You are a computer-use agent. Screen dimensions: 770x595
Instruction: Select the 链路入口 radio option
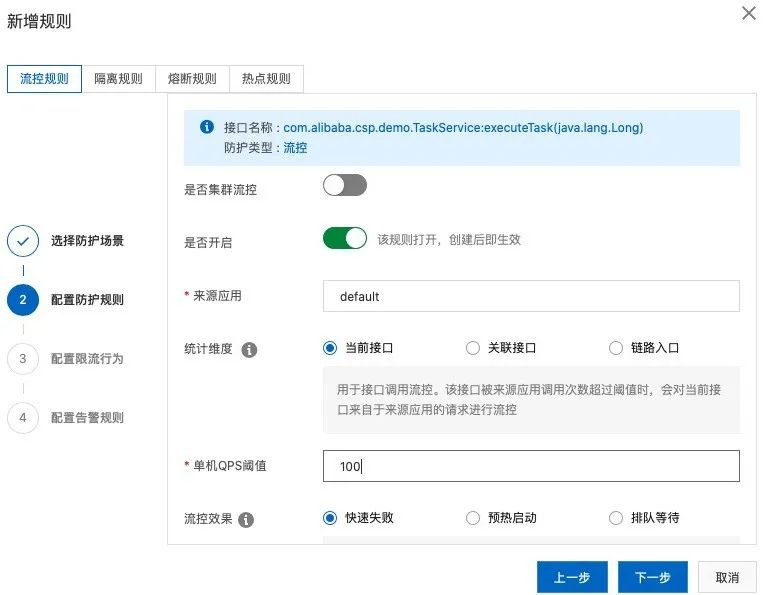[616, 348]
